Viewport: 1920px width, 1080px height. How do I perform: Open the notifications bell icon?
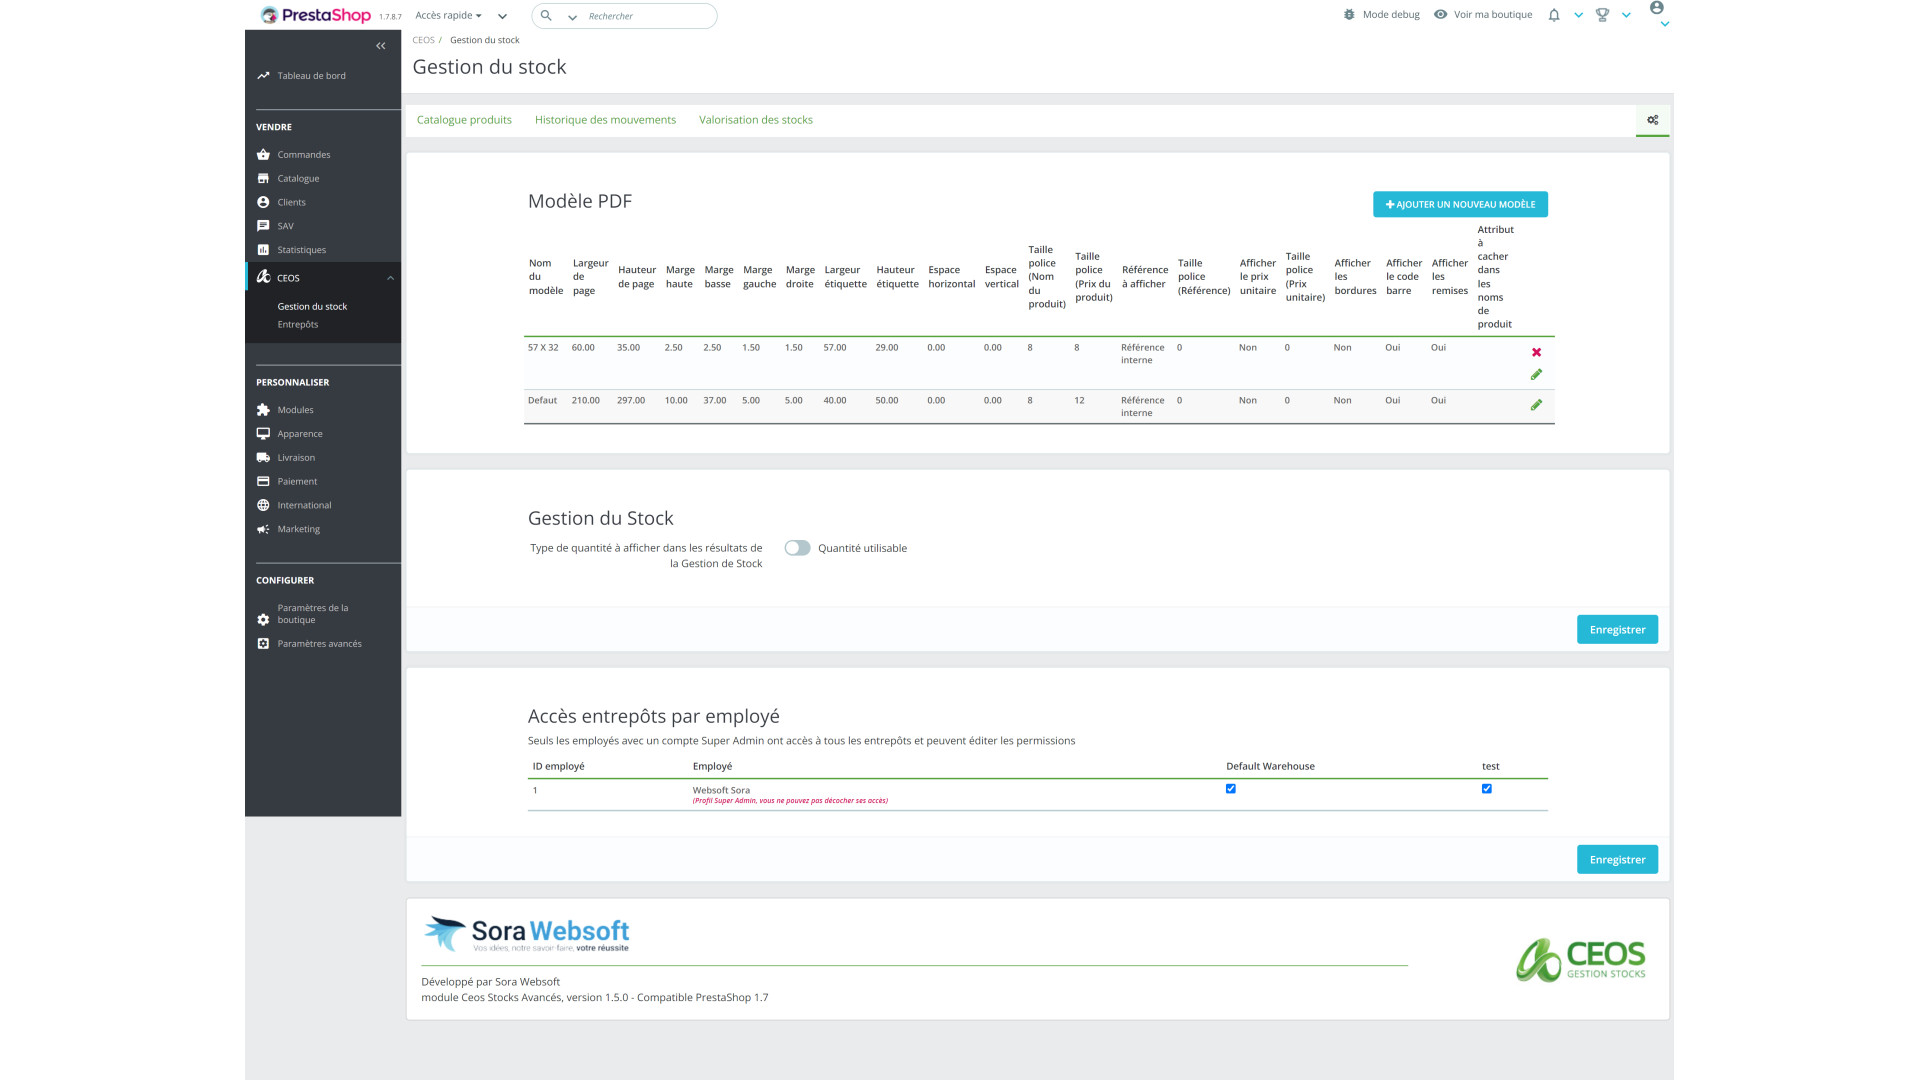(1553, 15)
